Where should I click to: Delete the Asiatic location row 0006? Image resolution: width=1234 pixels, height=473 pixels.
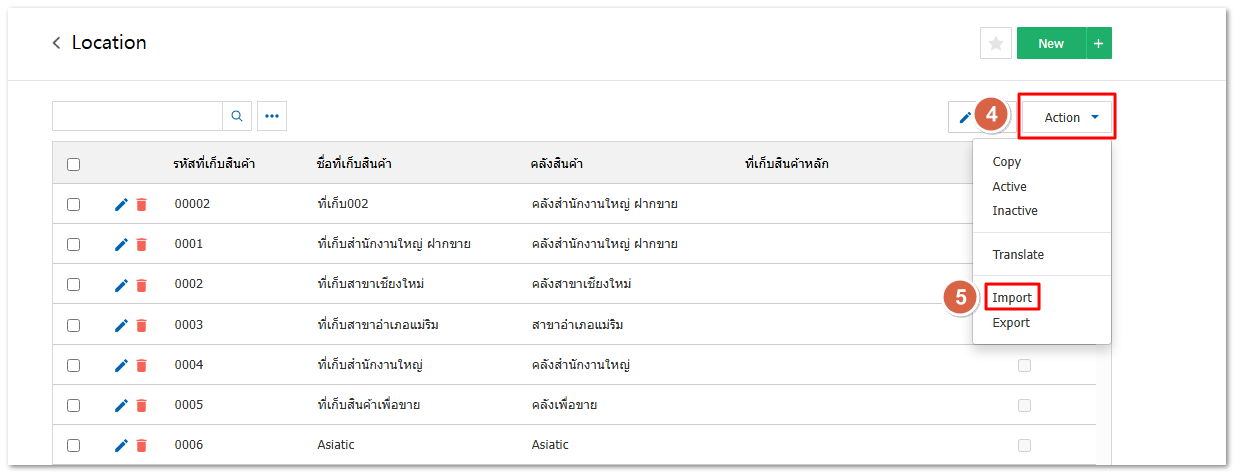[141, 445]
